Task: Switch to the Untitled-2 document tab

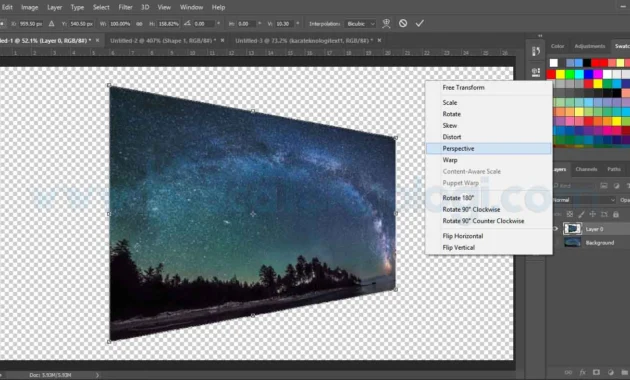Action: [x=163, y=41]
